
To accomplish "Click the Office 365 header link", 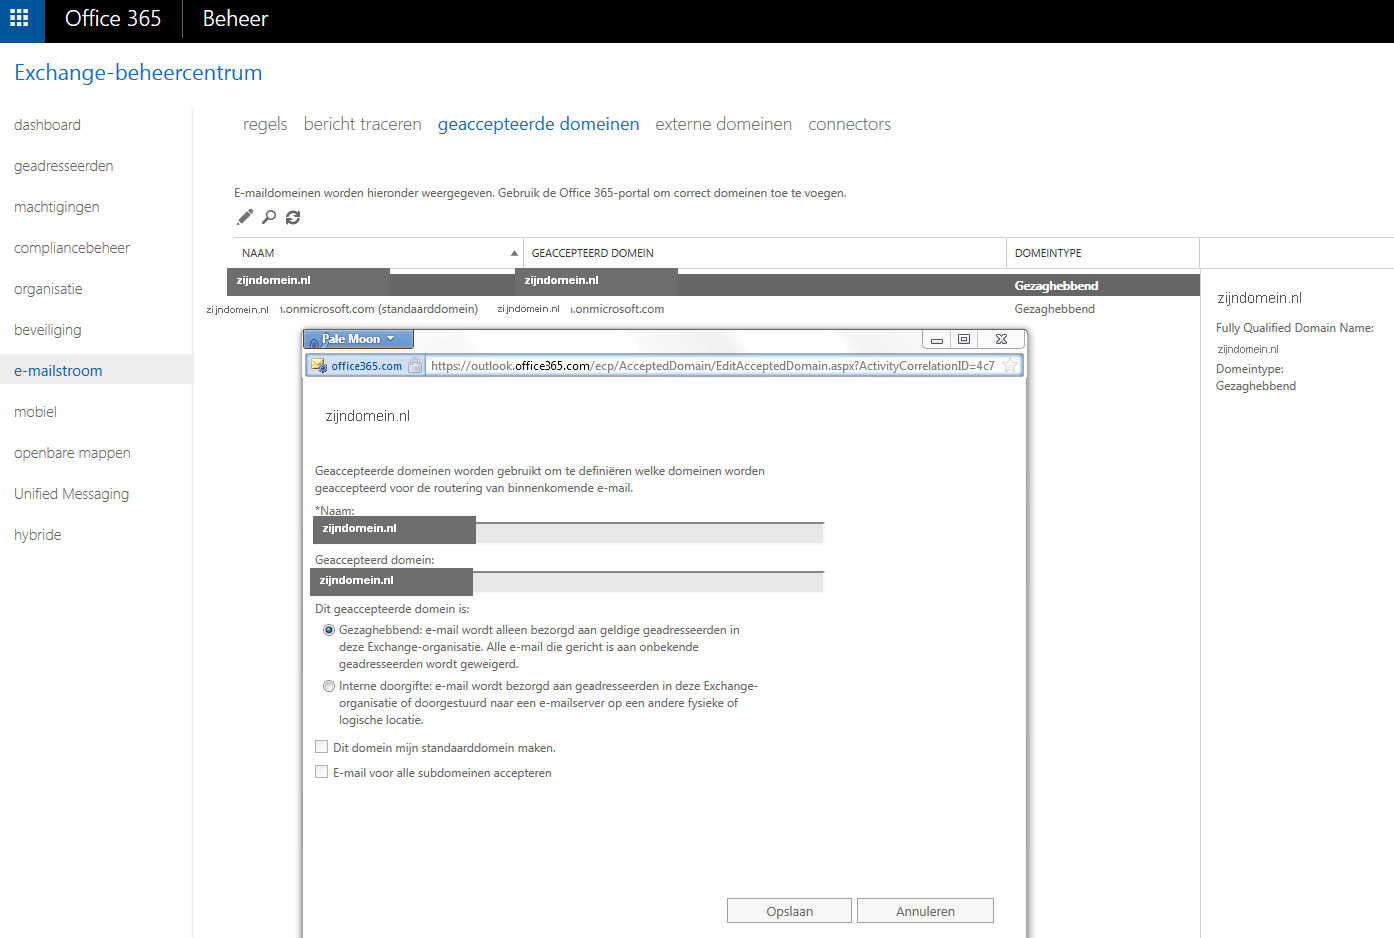I will tap(113, 19).
